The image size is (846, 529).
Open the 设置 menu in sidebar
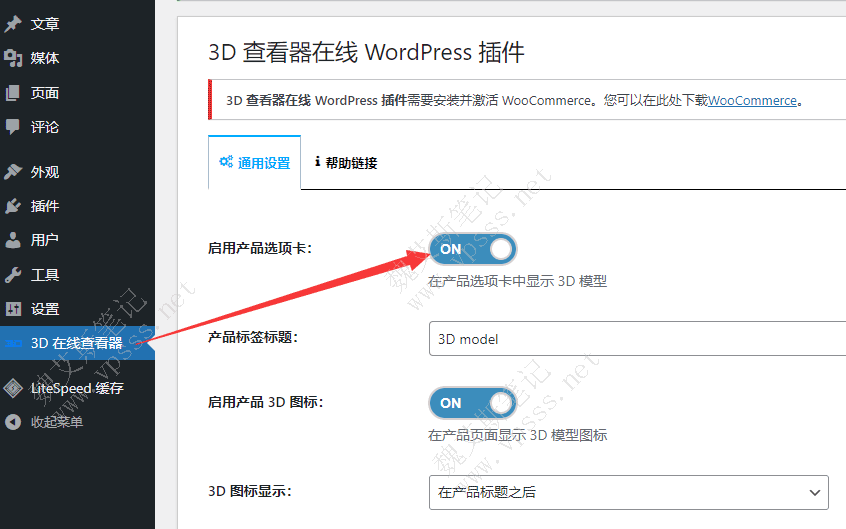45,309
